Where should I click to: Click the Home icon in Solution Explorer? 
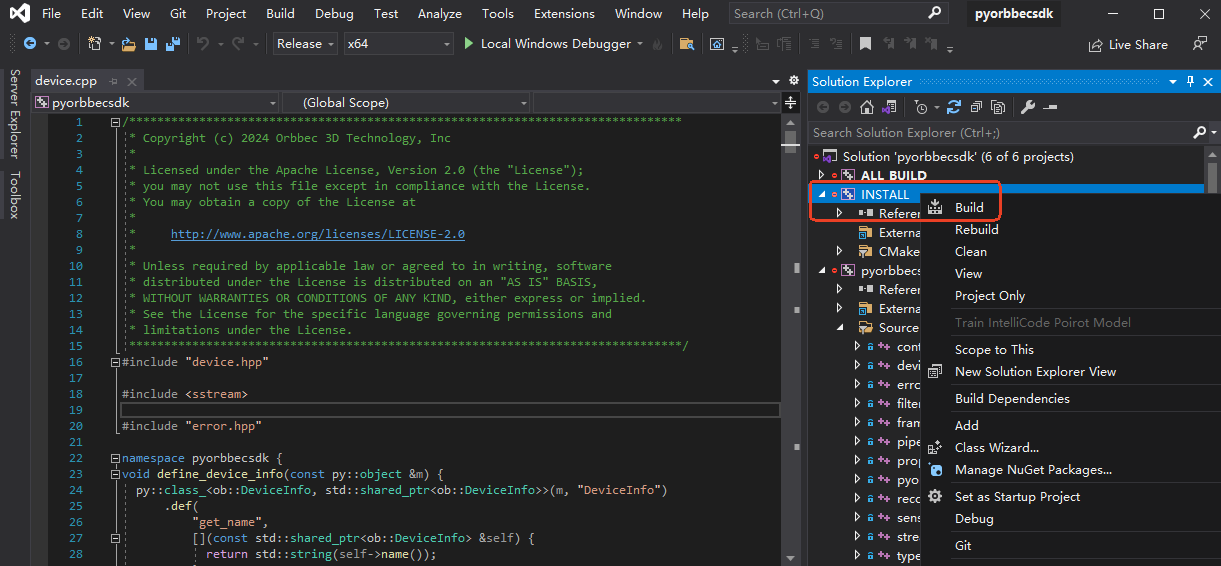tap(867, 107)
